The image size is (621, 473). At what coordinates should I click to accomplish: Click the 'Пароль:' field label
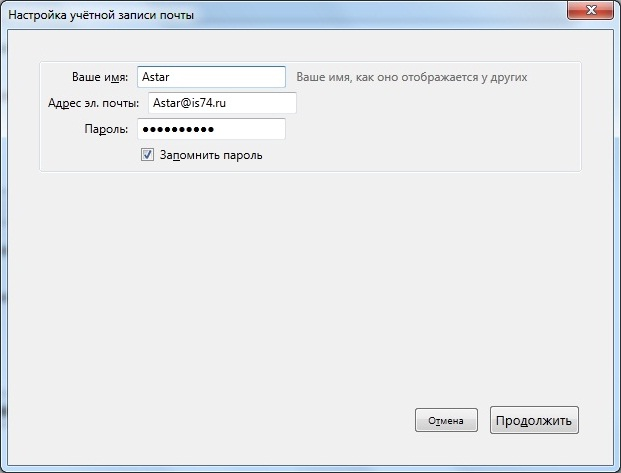click(106, 129)
